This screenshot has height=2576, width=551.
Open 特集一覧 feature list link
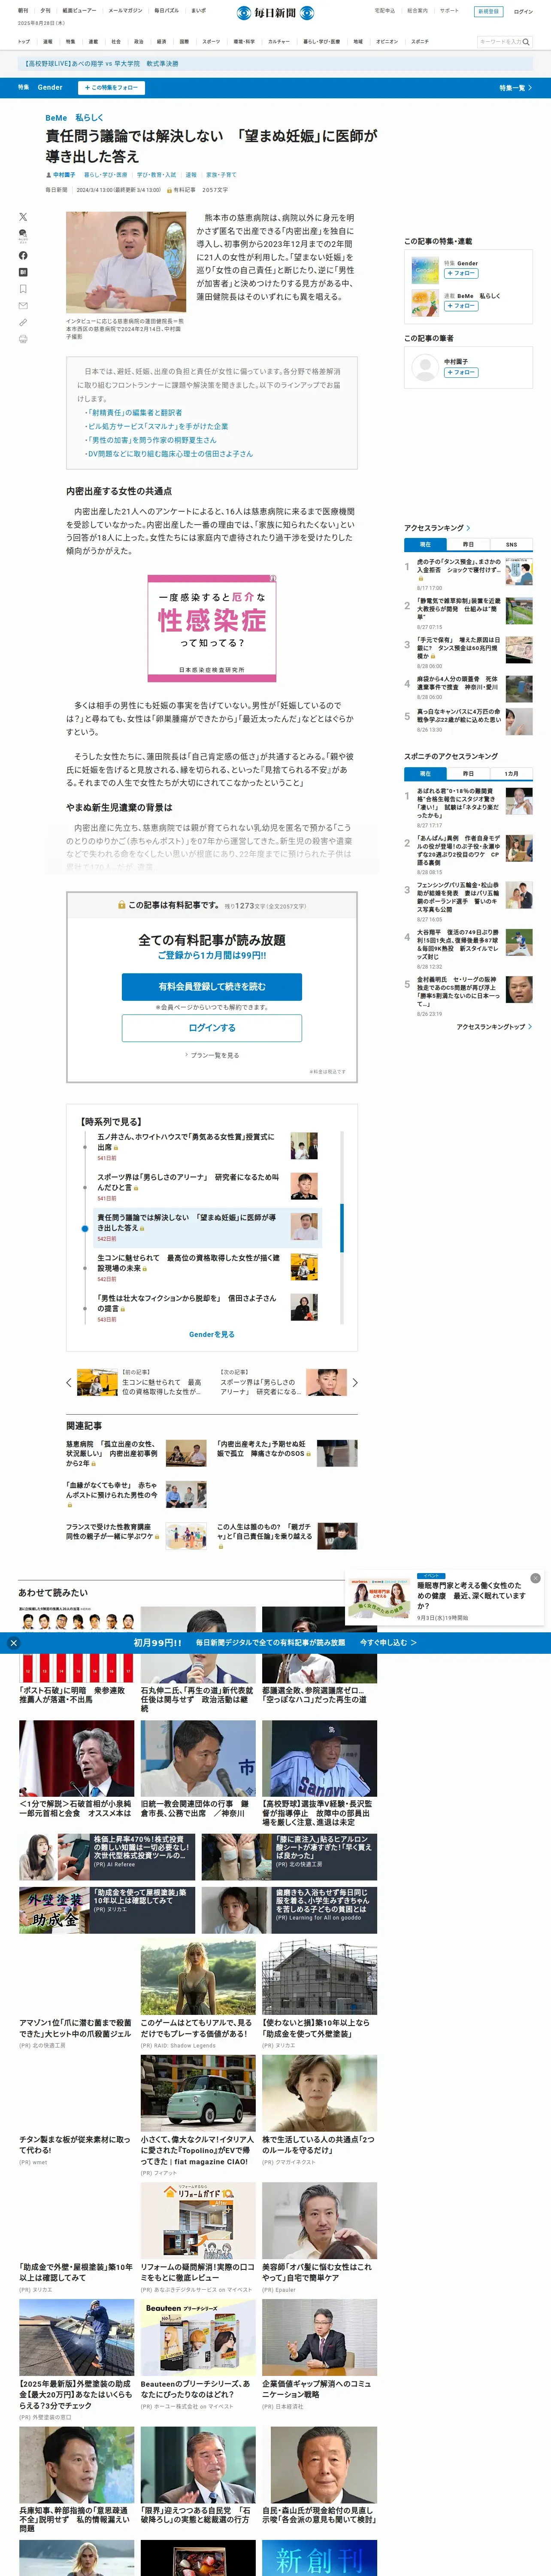515,88
